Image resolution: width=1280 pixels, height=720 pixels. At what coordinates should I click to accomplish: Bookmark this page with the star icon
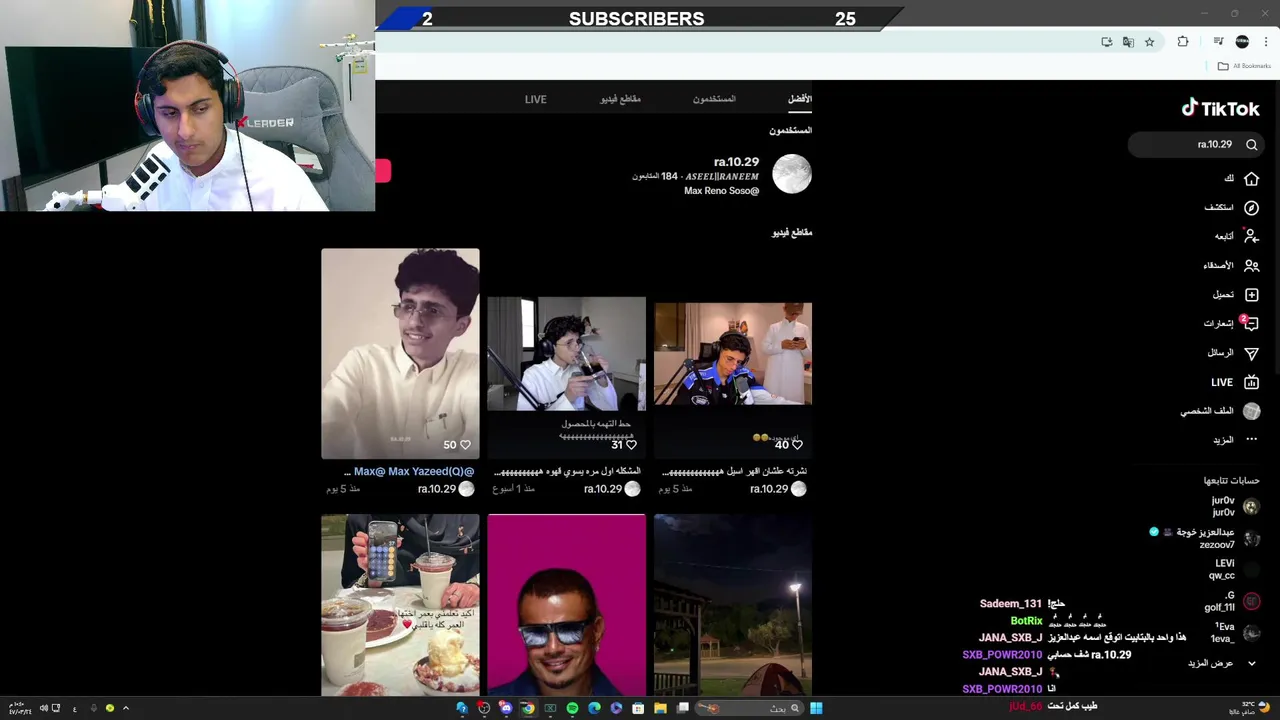click(x=1150, y=42)
